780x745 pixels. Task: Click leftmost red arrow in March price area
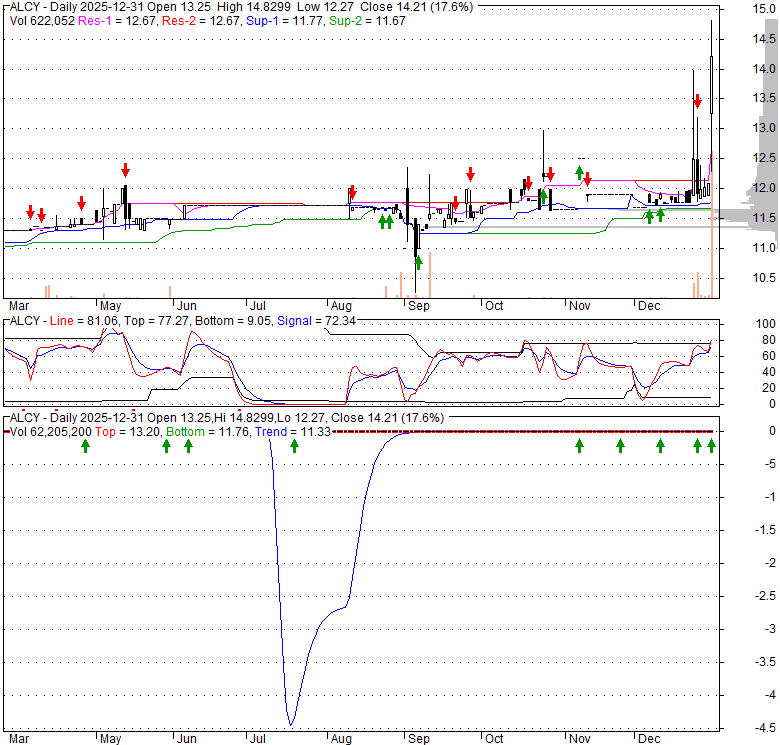(31, 212)
